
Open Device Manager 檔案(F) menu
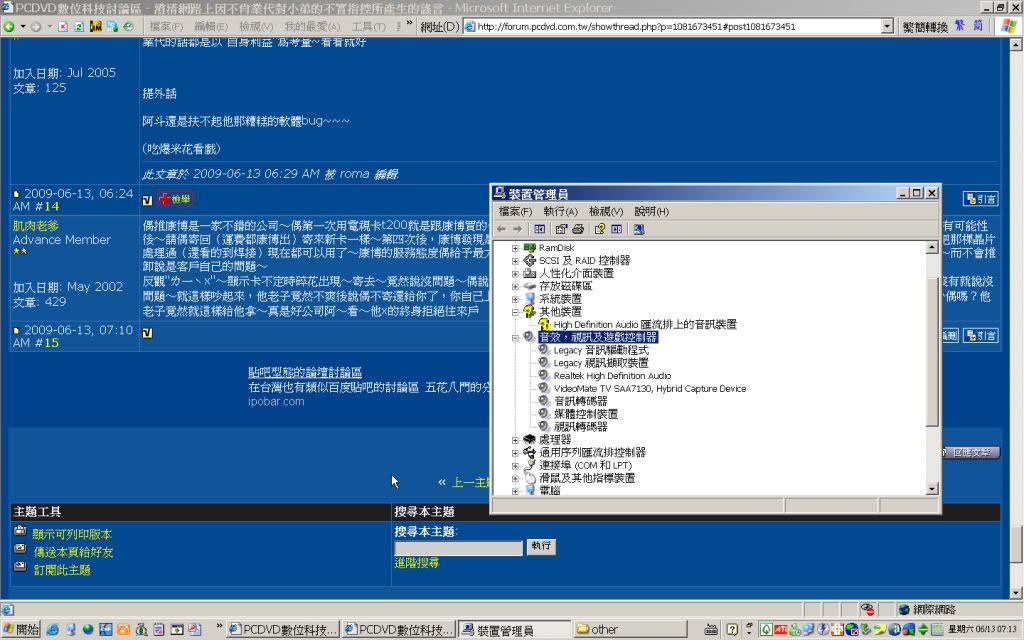515,212
